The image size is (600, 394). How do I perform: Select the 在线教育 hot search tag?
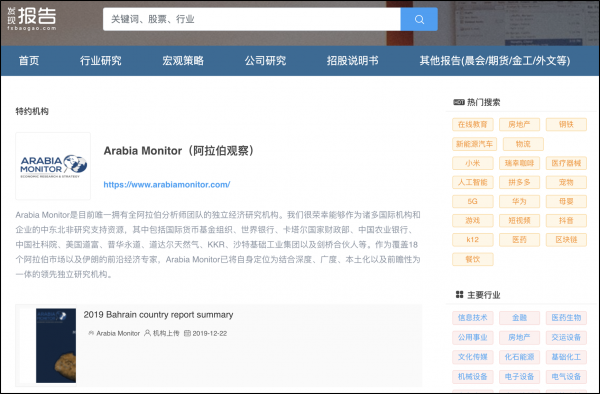[473, 124]
